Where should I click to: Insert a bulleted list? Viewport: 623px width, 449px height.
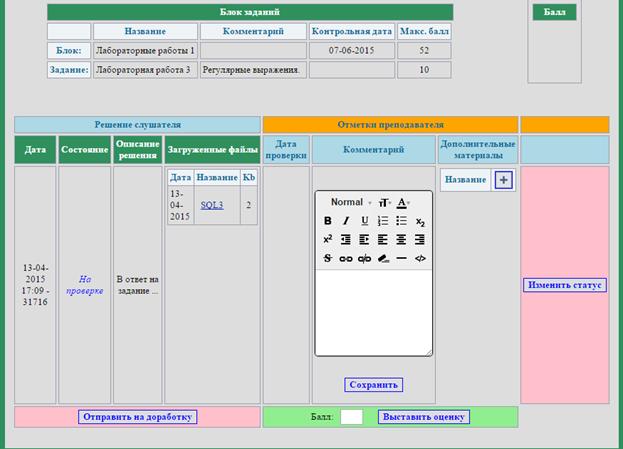pyautogui.click(x=401, y=221)
